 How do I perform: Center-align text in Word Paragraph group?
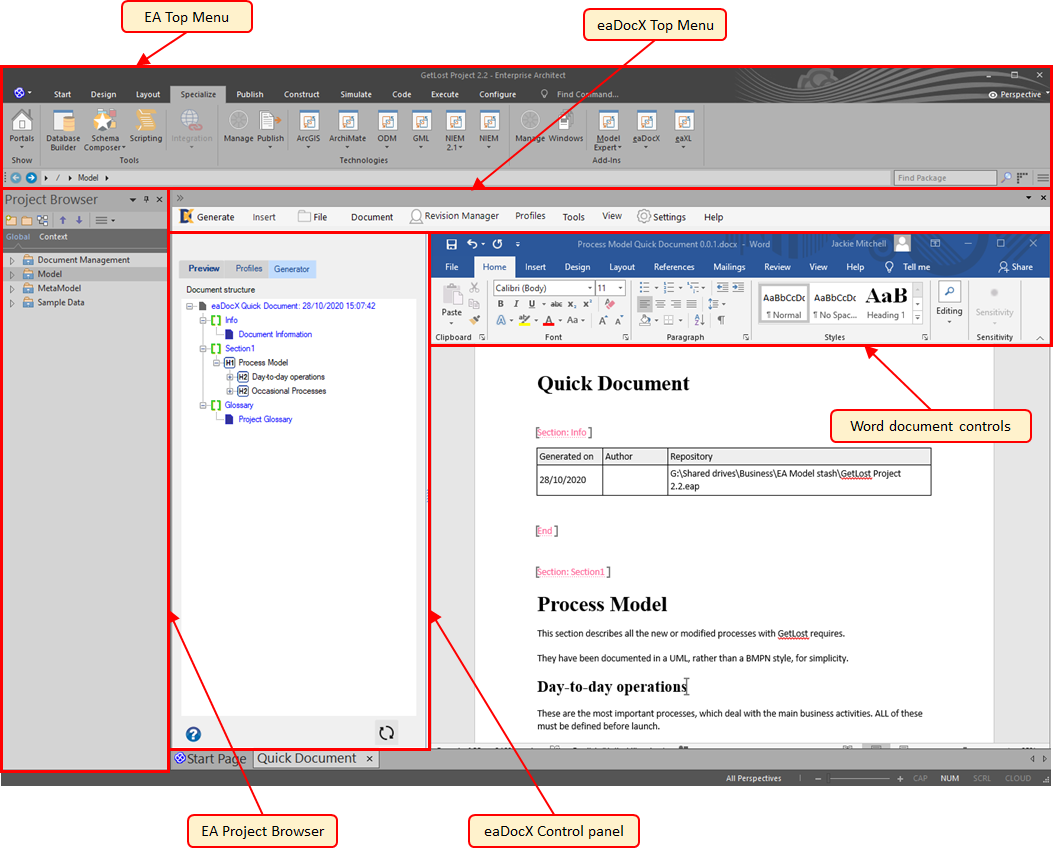(660, 303)
